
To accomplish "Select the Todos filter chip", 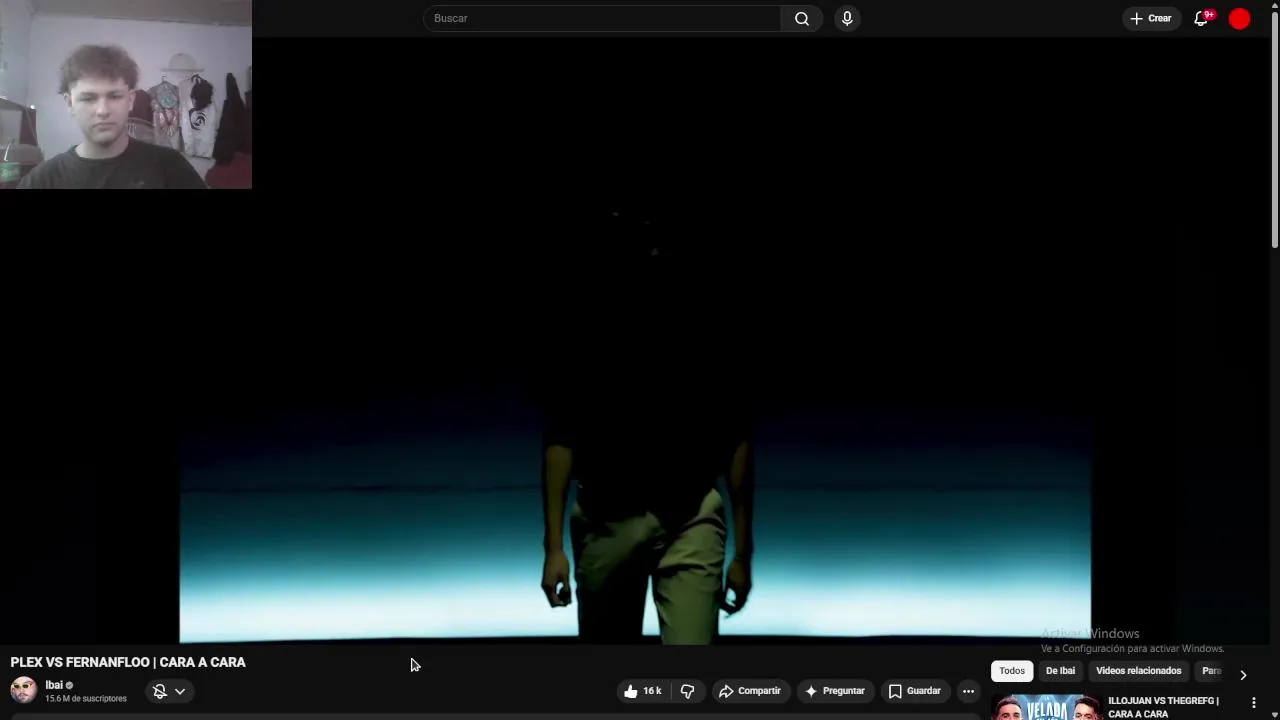I will pyautogui.click(x=1012, y=671).
